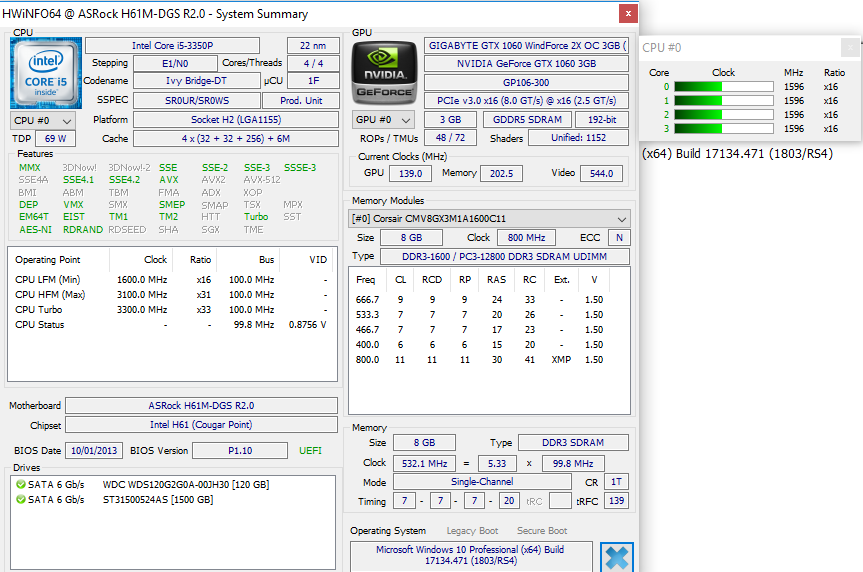
Task: Click the GIGABYTE GTX 1060 WindForce field
Action: 527,46
